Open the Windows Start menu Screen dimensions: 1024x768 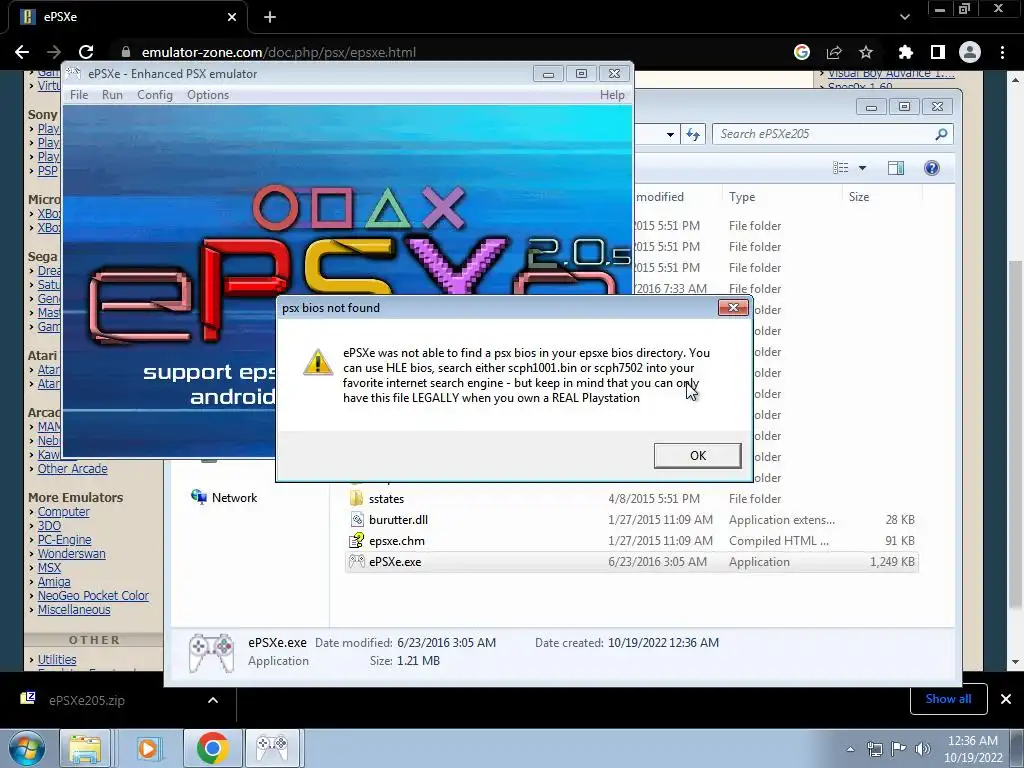pyautogui.click(x=27, y=748)
